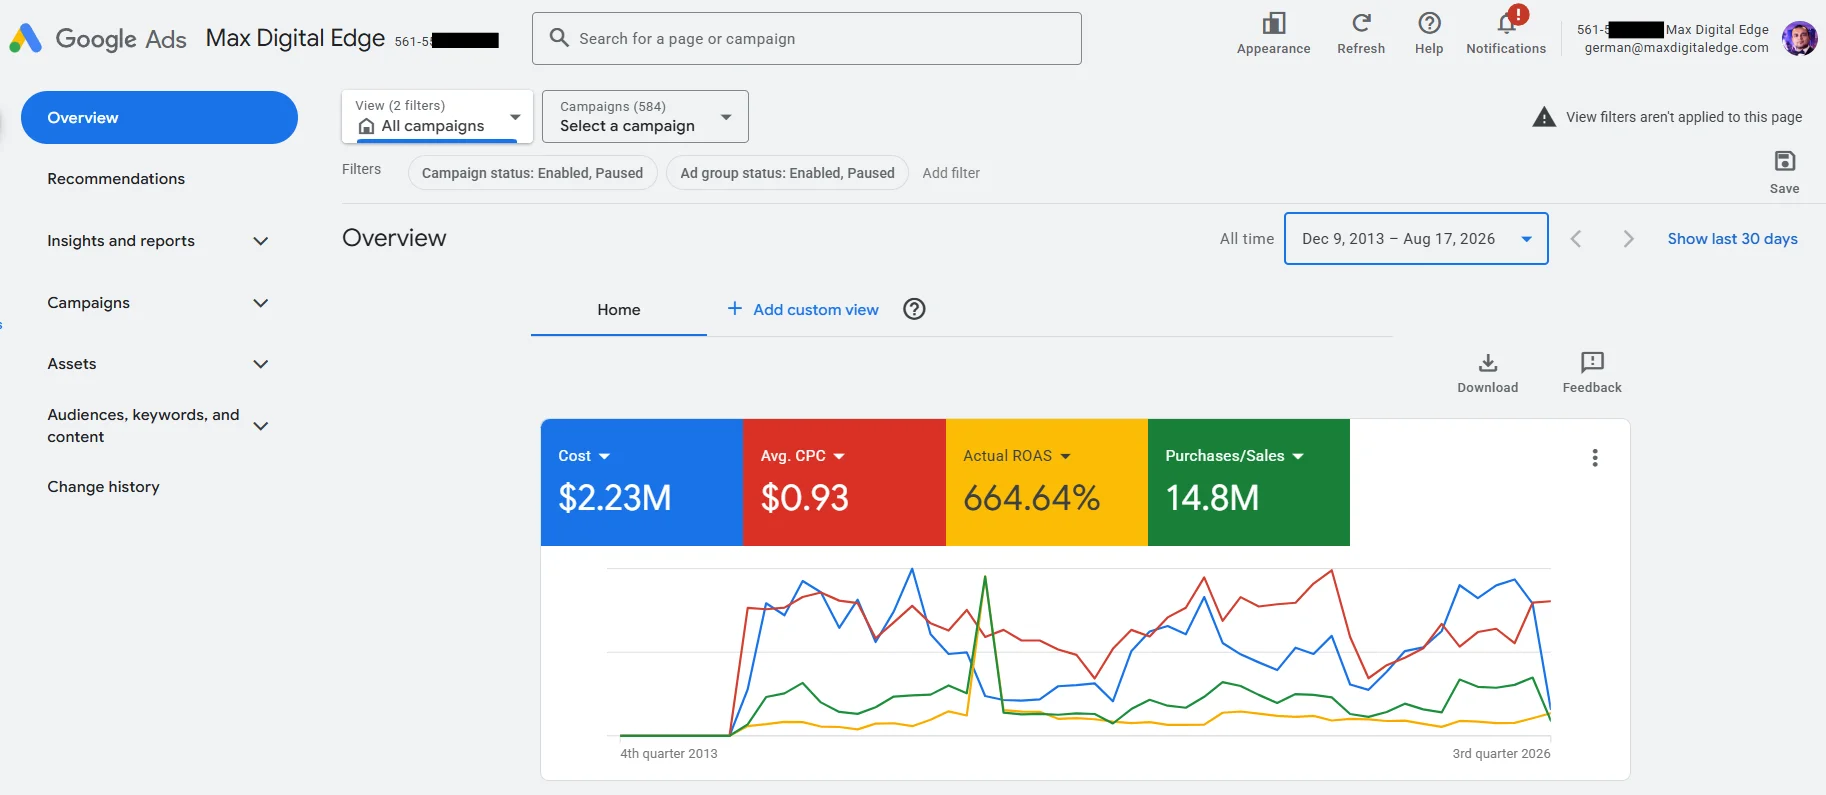Image resolution: width=1826 pixels, height=795 pixels.
Task: Click the red Avg. CPC scorecard tile
Action: pyautogui.click(x=844, y=482)
